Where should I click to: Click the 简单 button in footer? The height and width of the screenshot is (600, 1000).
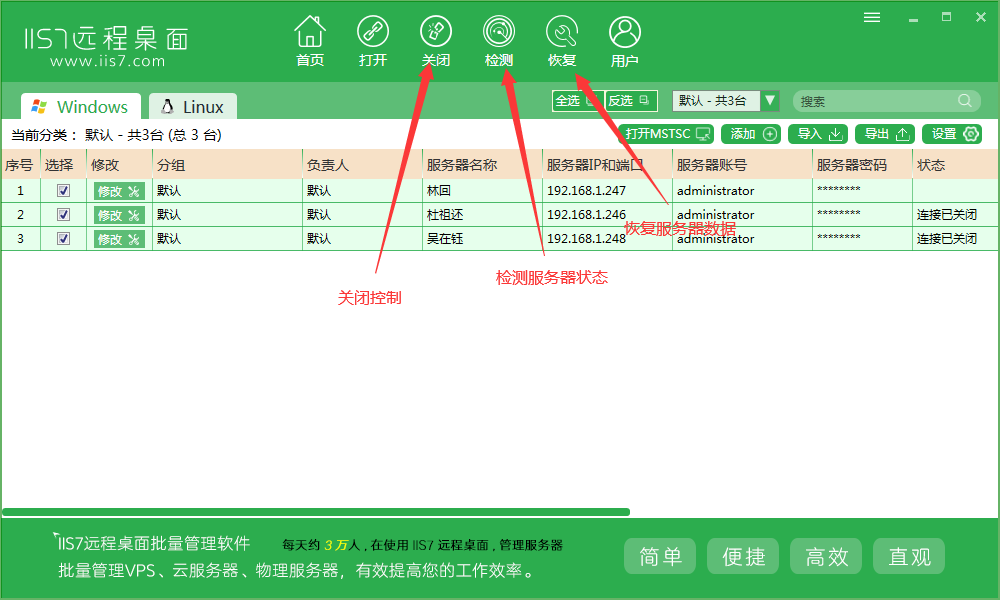coord(659,556)
